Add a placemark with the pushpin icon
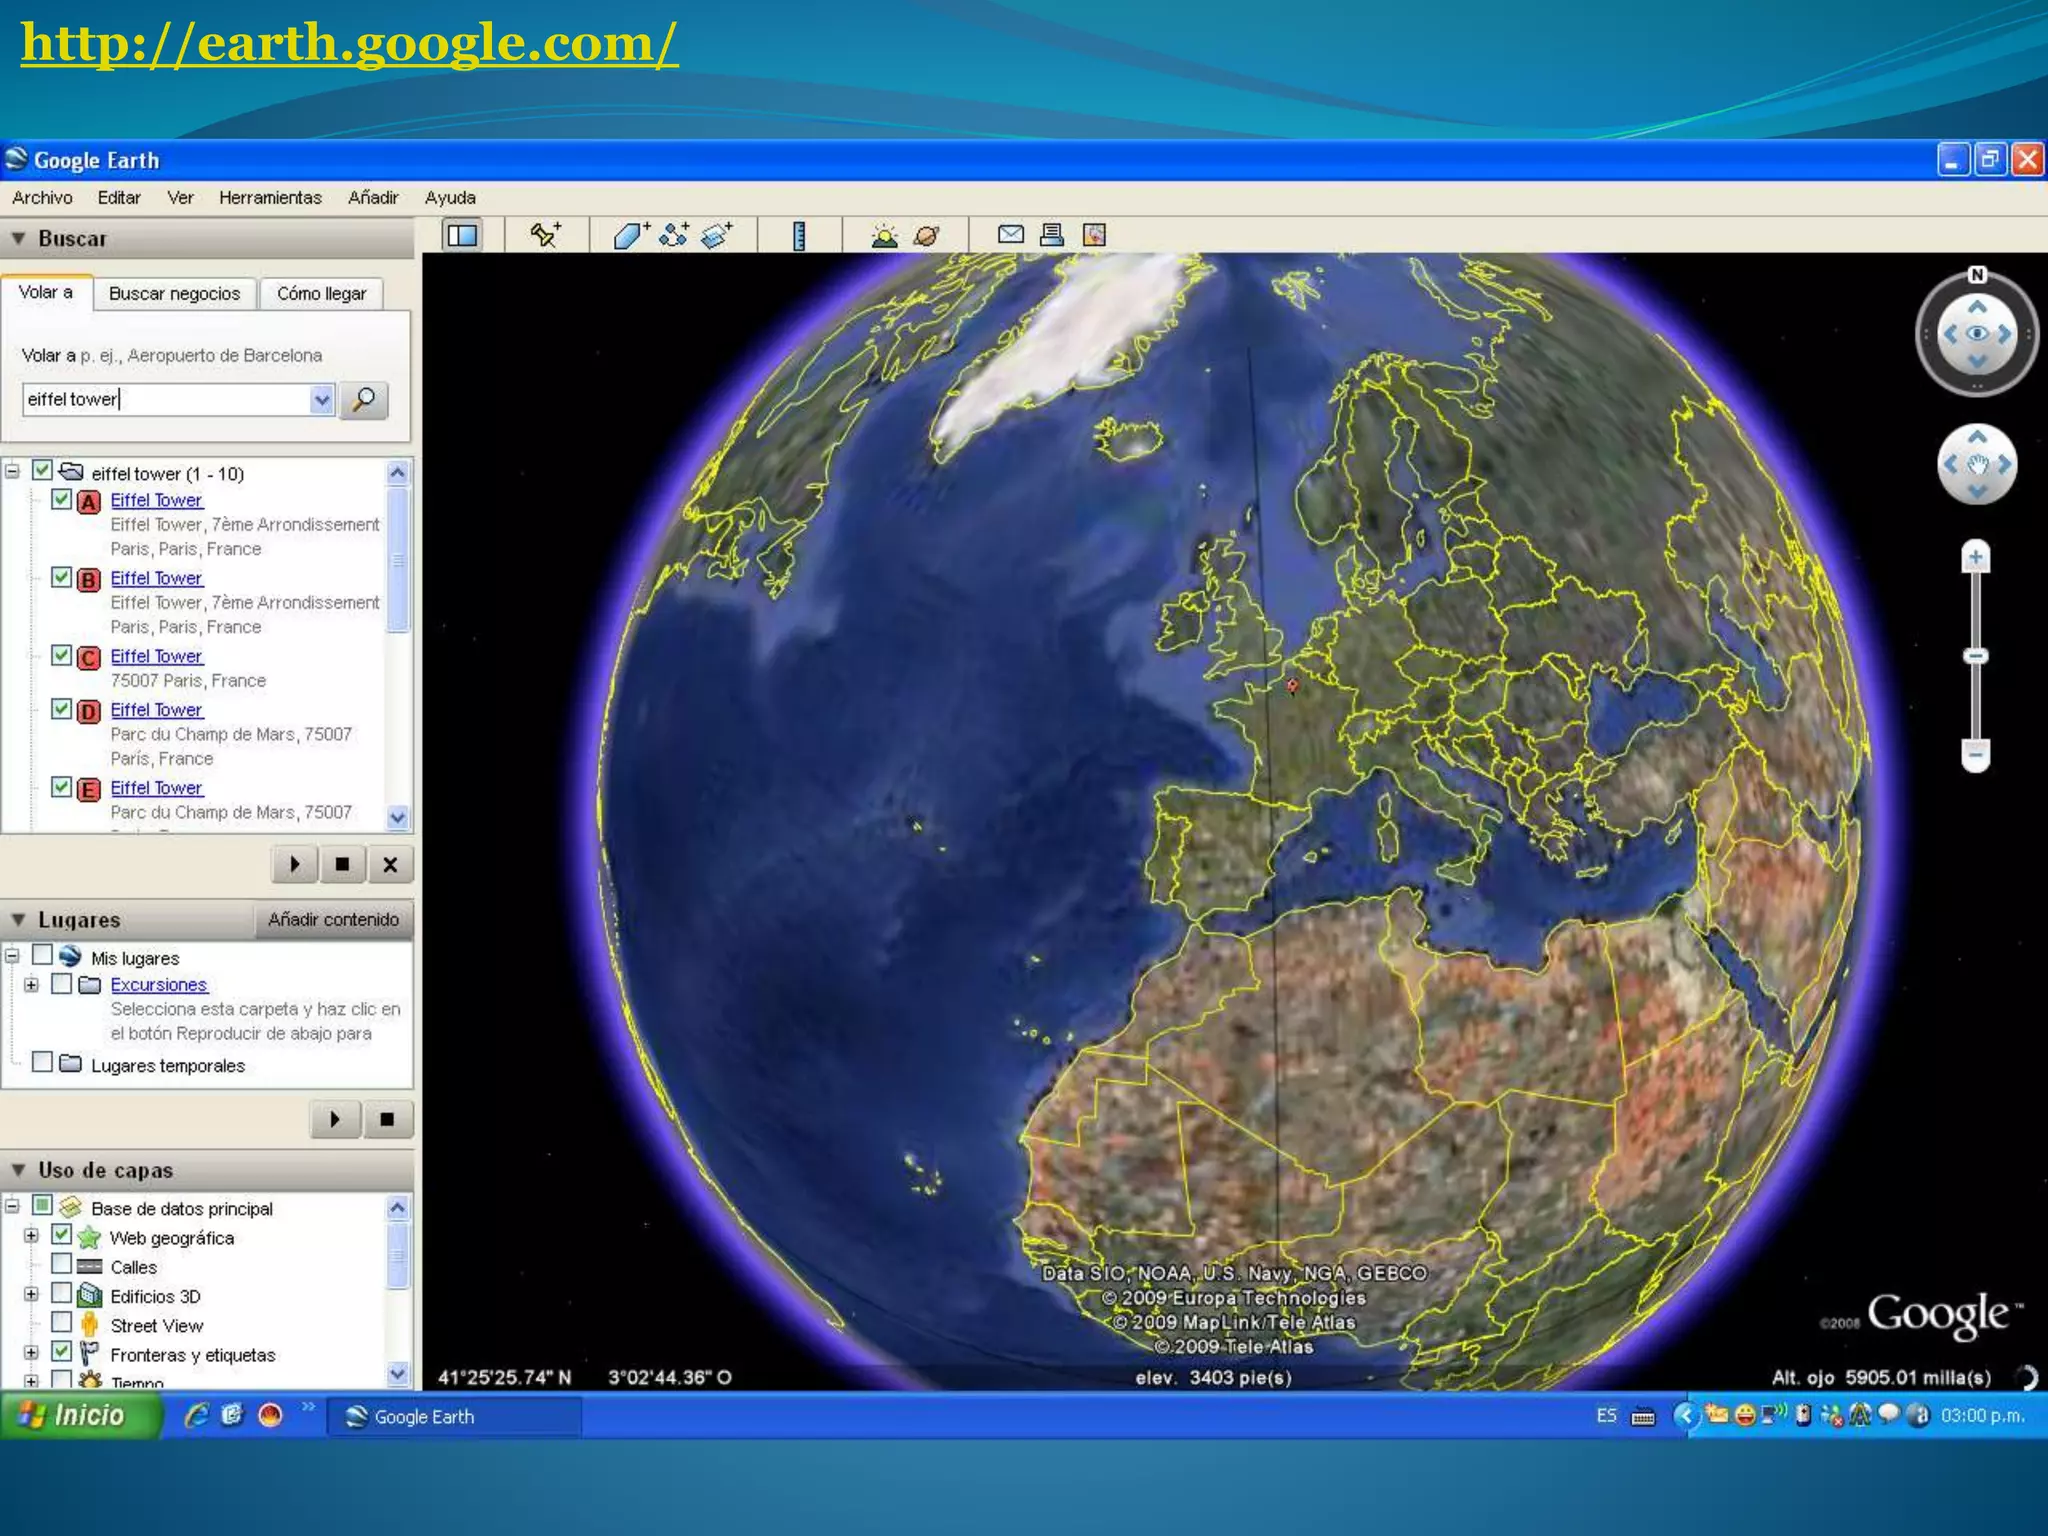Screen dimensions: 2048x1536 coord(546,235)
